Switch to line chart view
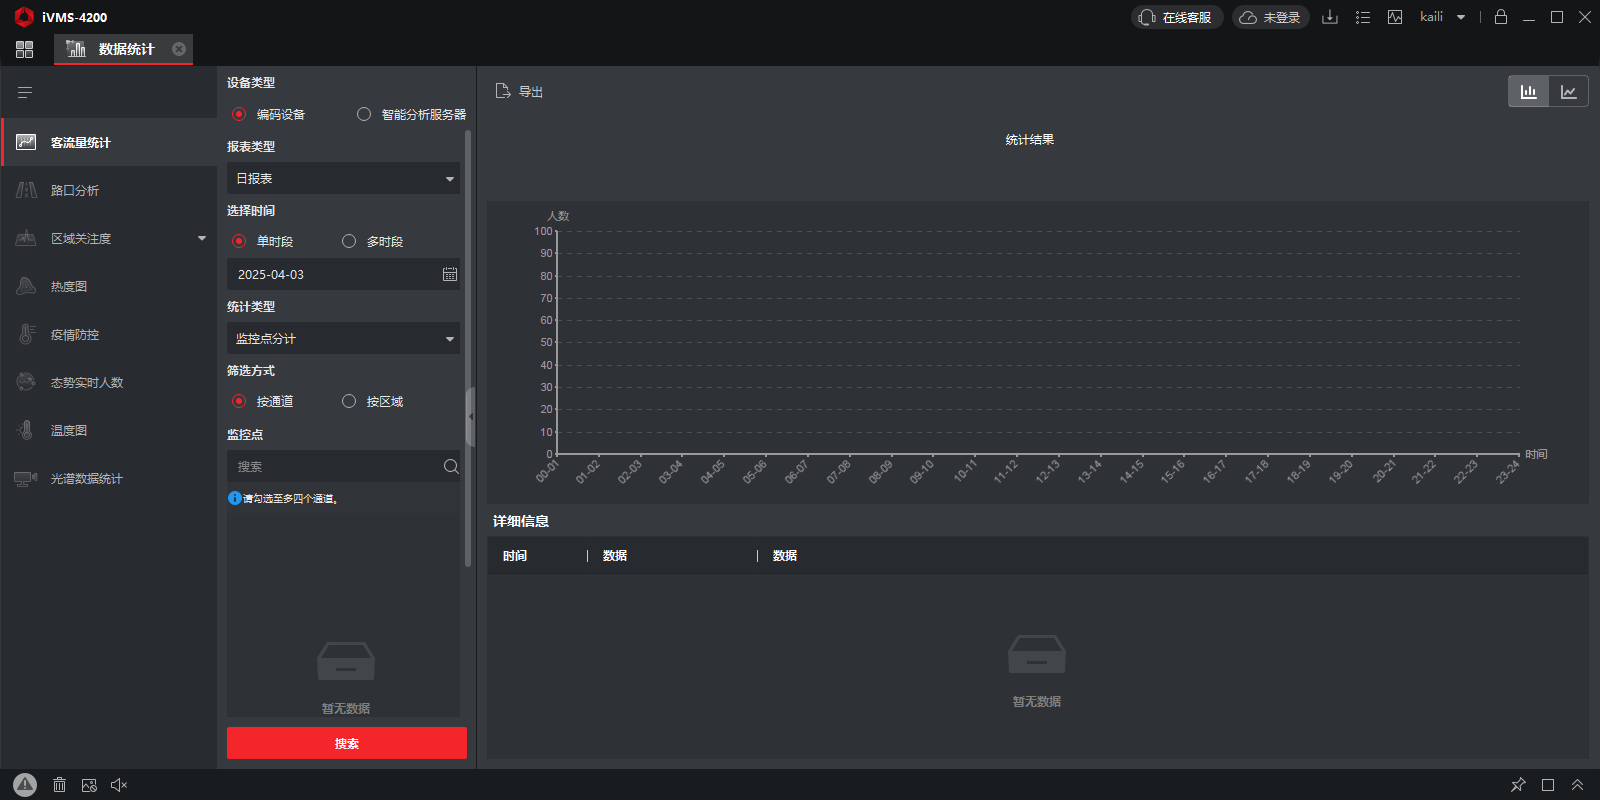 pos(1568,92)
